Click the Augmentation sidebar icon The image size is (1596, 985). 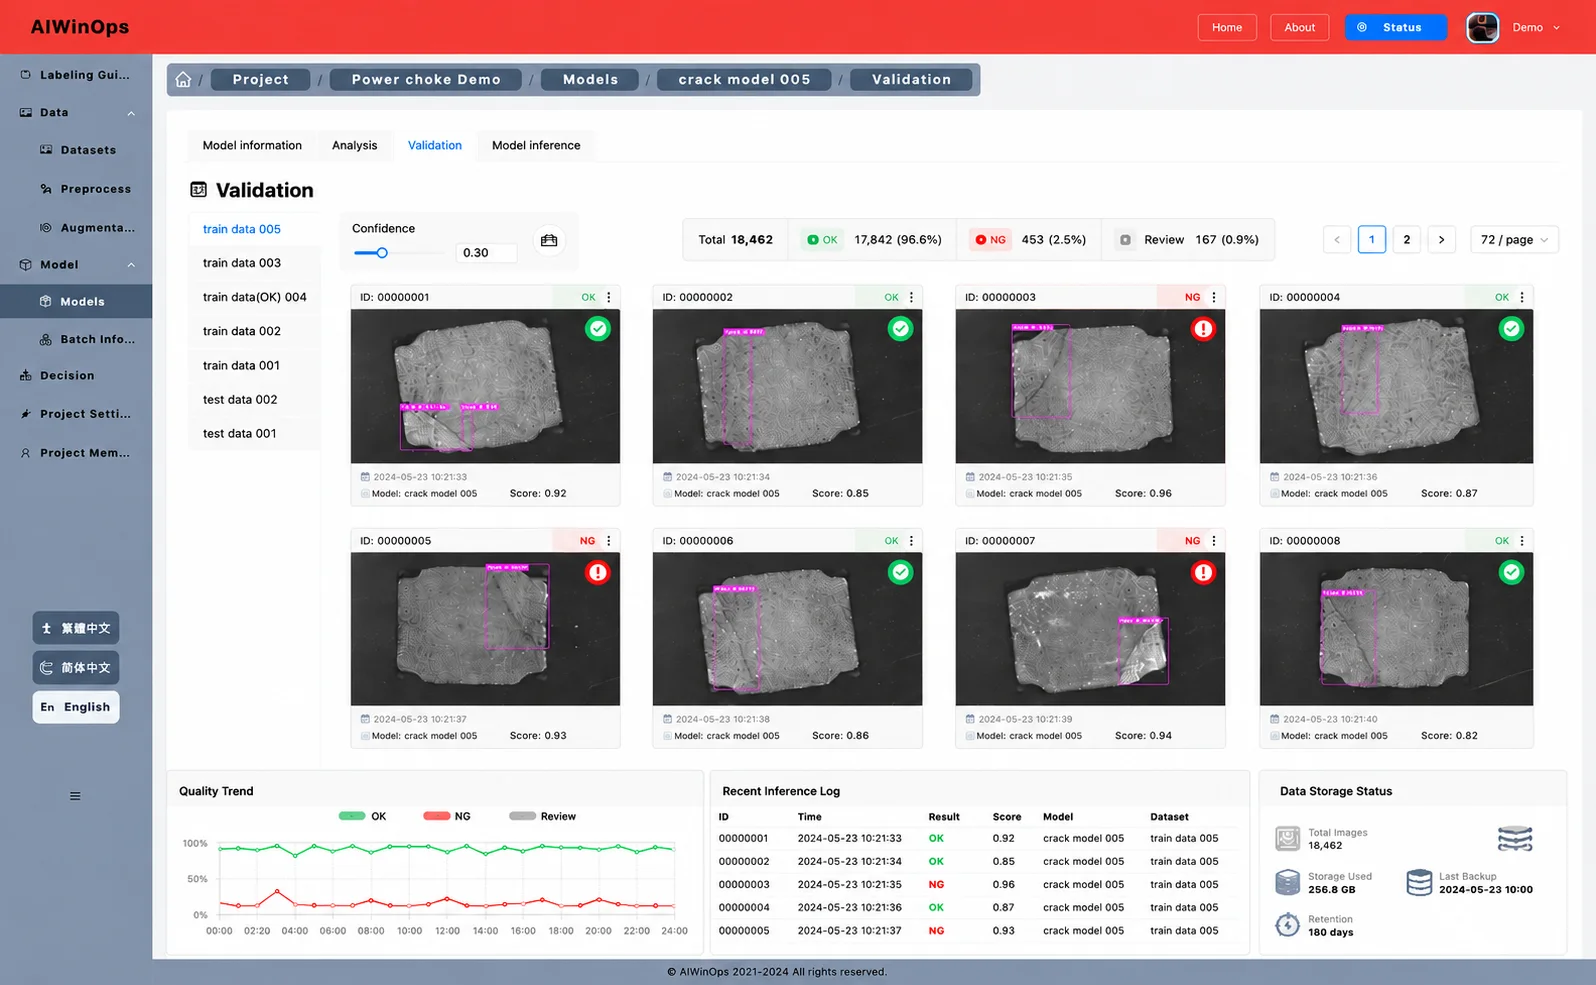point(46,228)
